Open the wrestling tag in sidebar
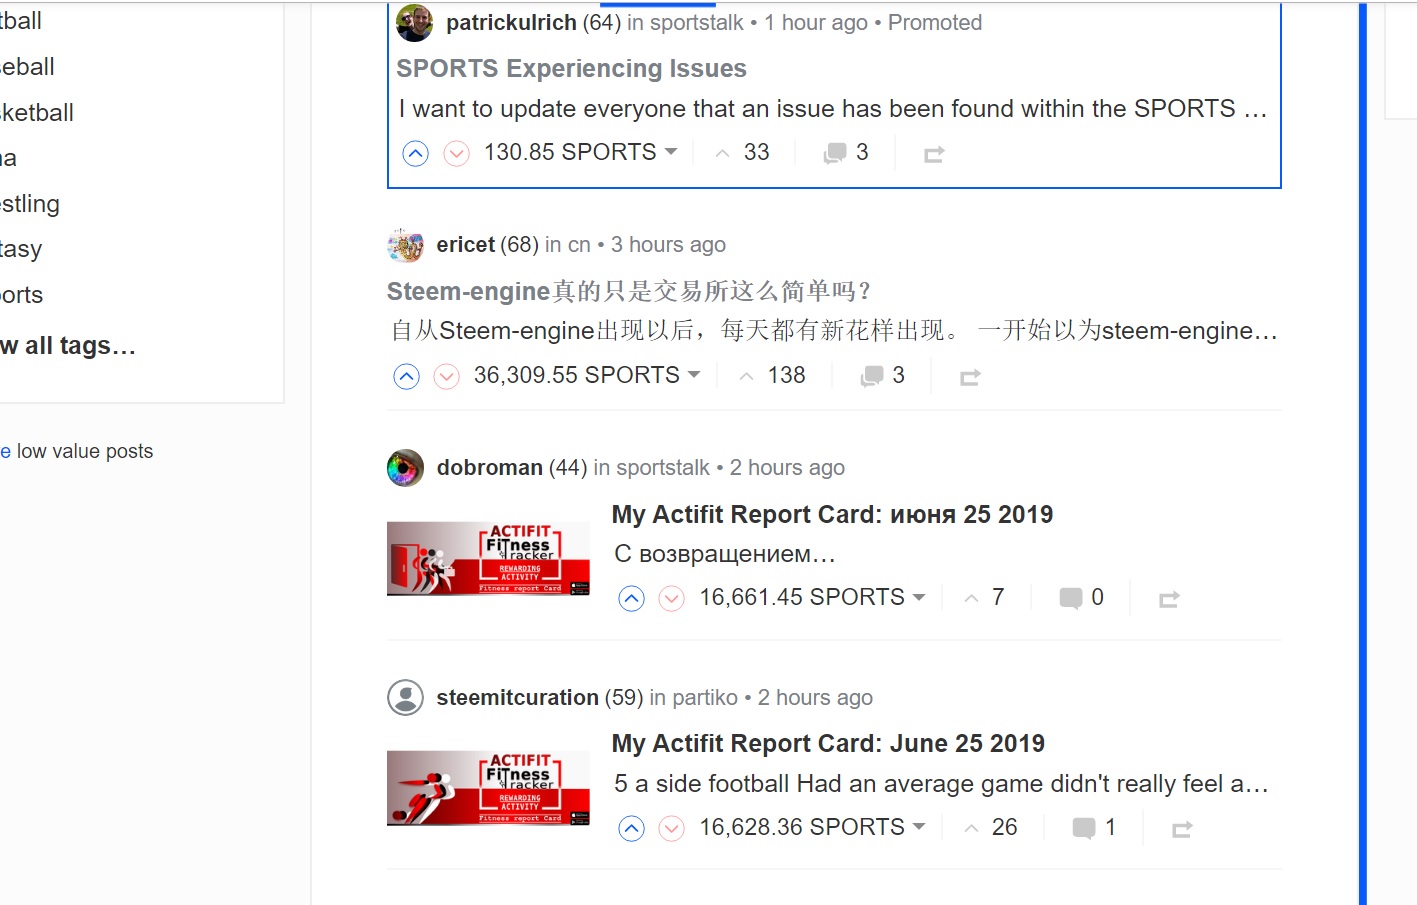The height and width of the screenshot is (905, 1417). coord(29,204)
